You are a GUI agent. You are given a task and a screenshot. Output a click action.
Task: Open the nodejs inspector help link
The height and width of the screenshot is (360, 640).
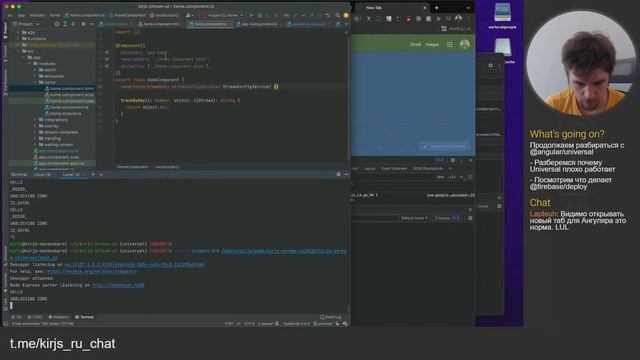(x=92, y=271)
